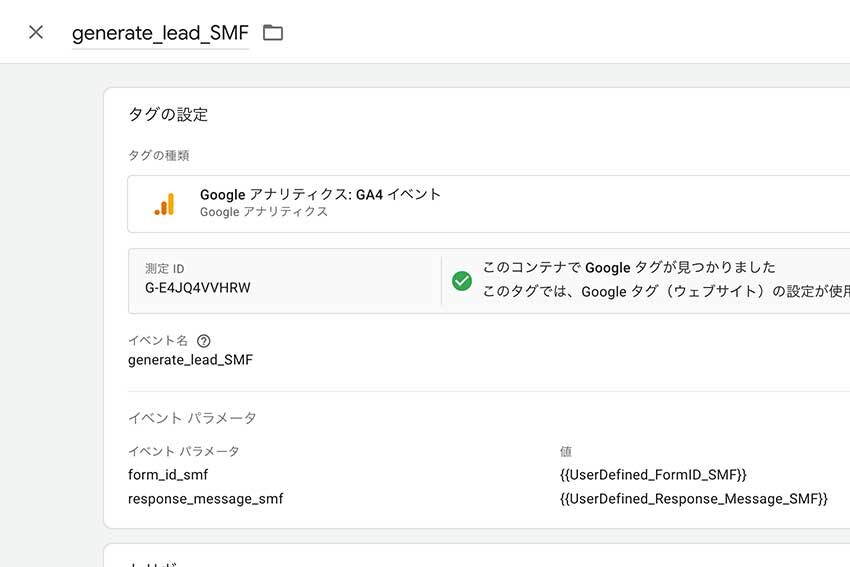
Task: Click value {{UserDefined_Response_Message_SMF}}
Action: pos(694,499)
